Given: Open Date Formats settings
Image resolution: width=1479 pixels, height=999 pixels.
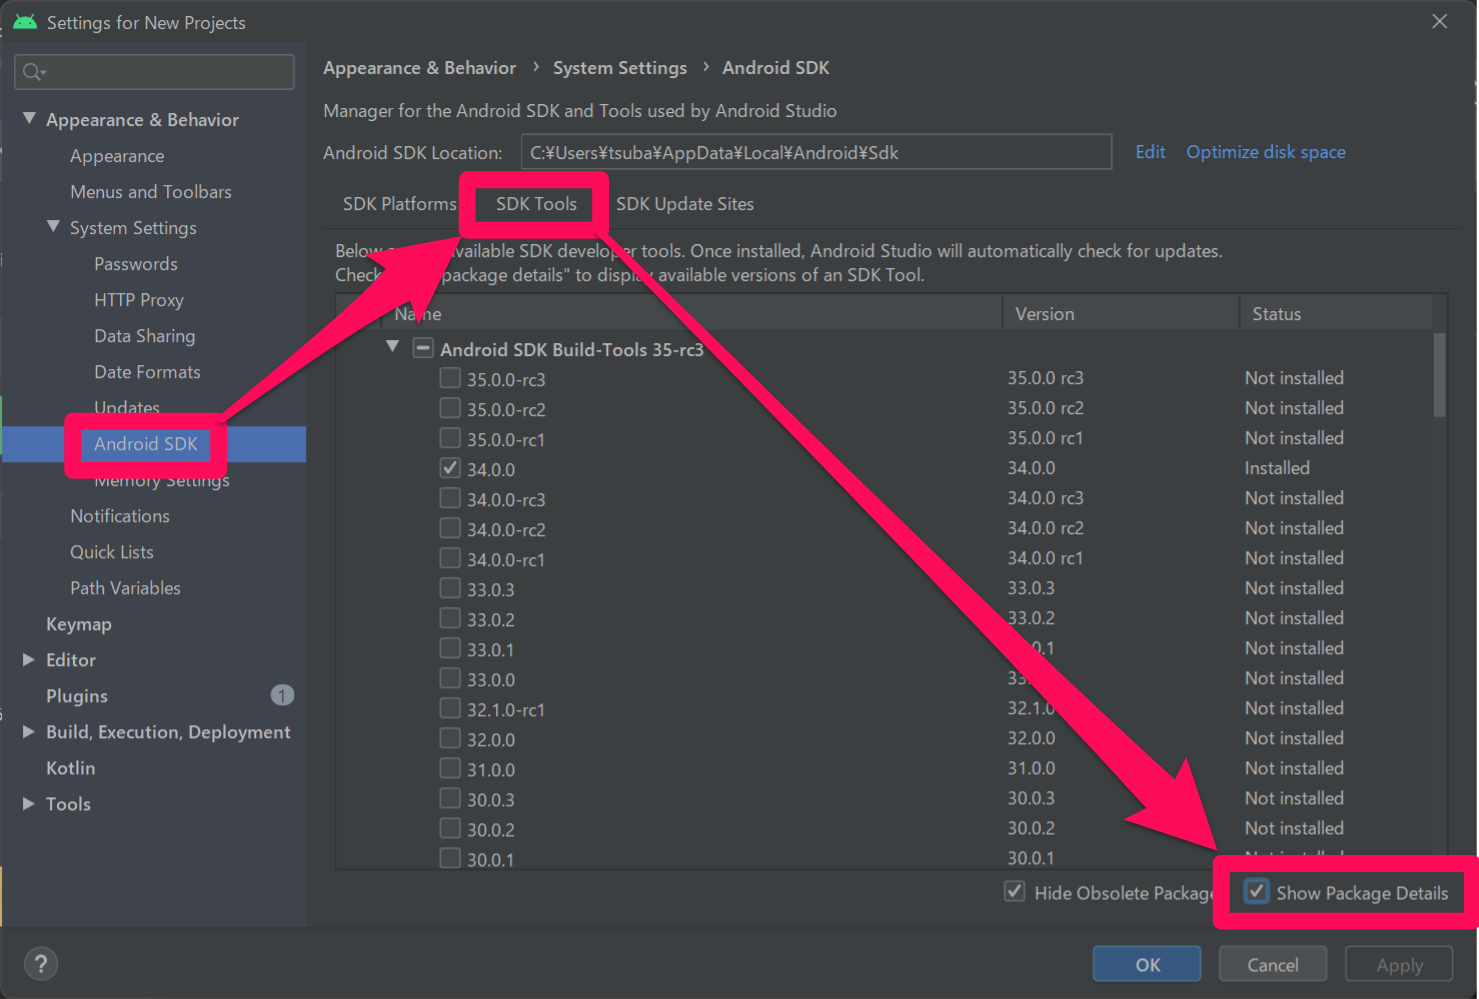Looking at the screenshot, I should (147, 372).
